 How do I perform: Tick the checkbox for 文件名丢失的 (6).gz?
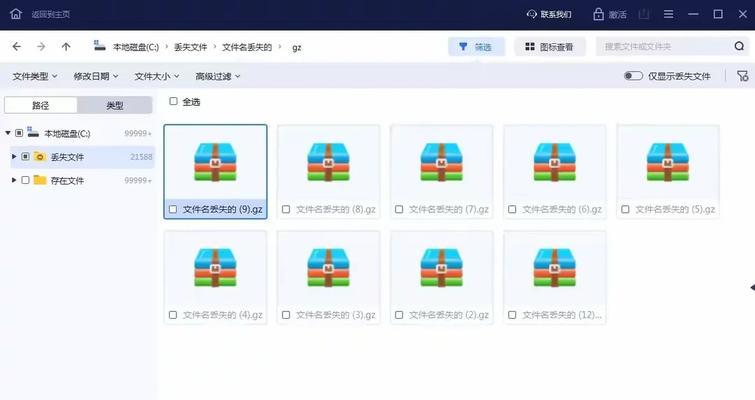512,209
